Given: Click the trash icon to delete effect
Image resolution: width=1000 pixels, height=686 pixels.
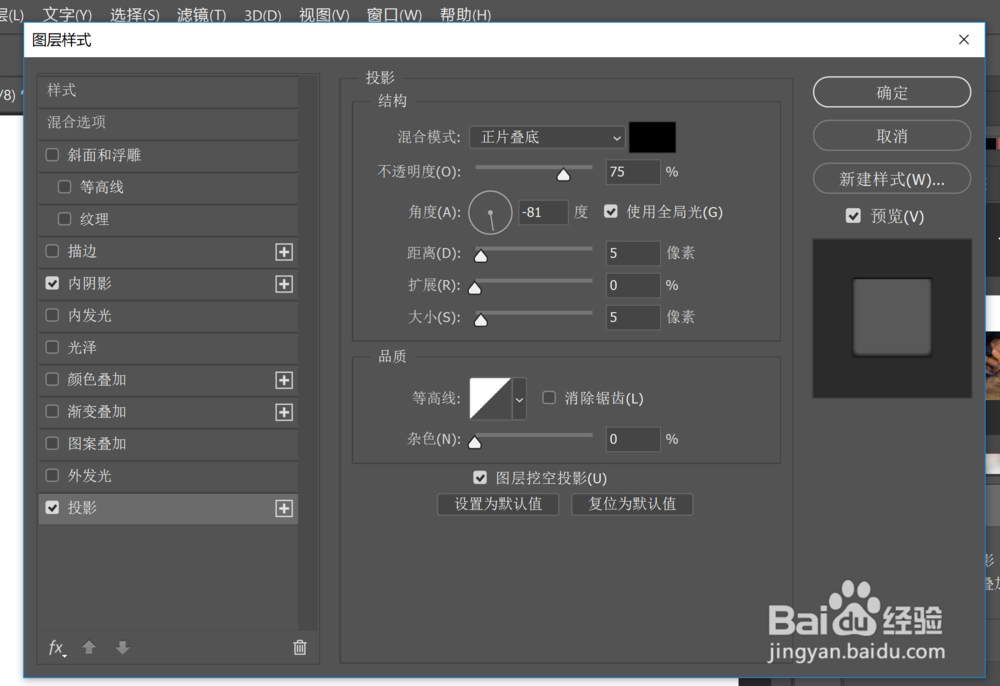Looking at the screenshot, I should click(x=299, y=648).
